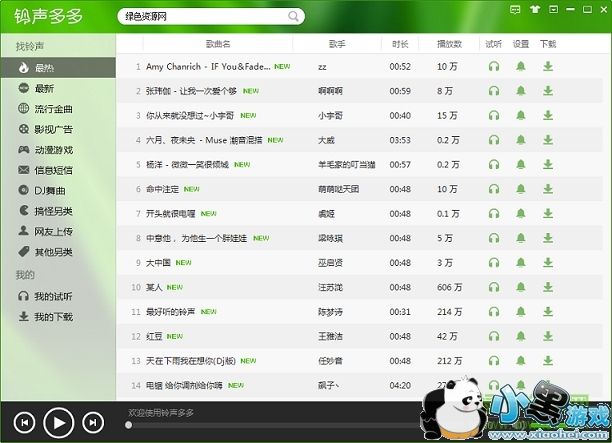The image size is (612, 443).
Task: Preview row 7 开头就很电喔 ringtone
Action: [494, 213]
